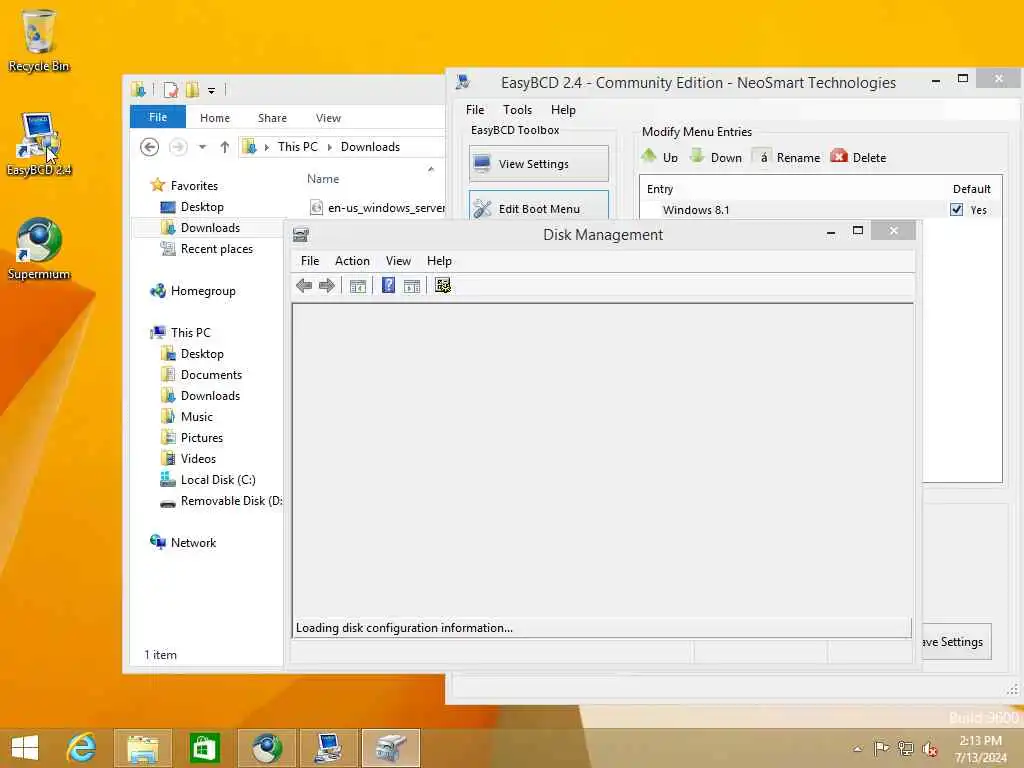1024x768 pixels.
Task: Click the Save Settings button in EasyBCD
Action: [x=957, y=642]
